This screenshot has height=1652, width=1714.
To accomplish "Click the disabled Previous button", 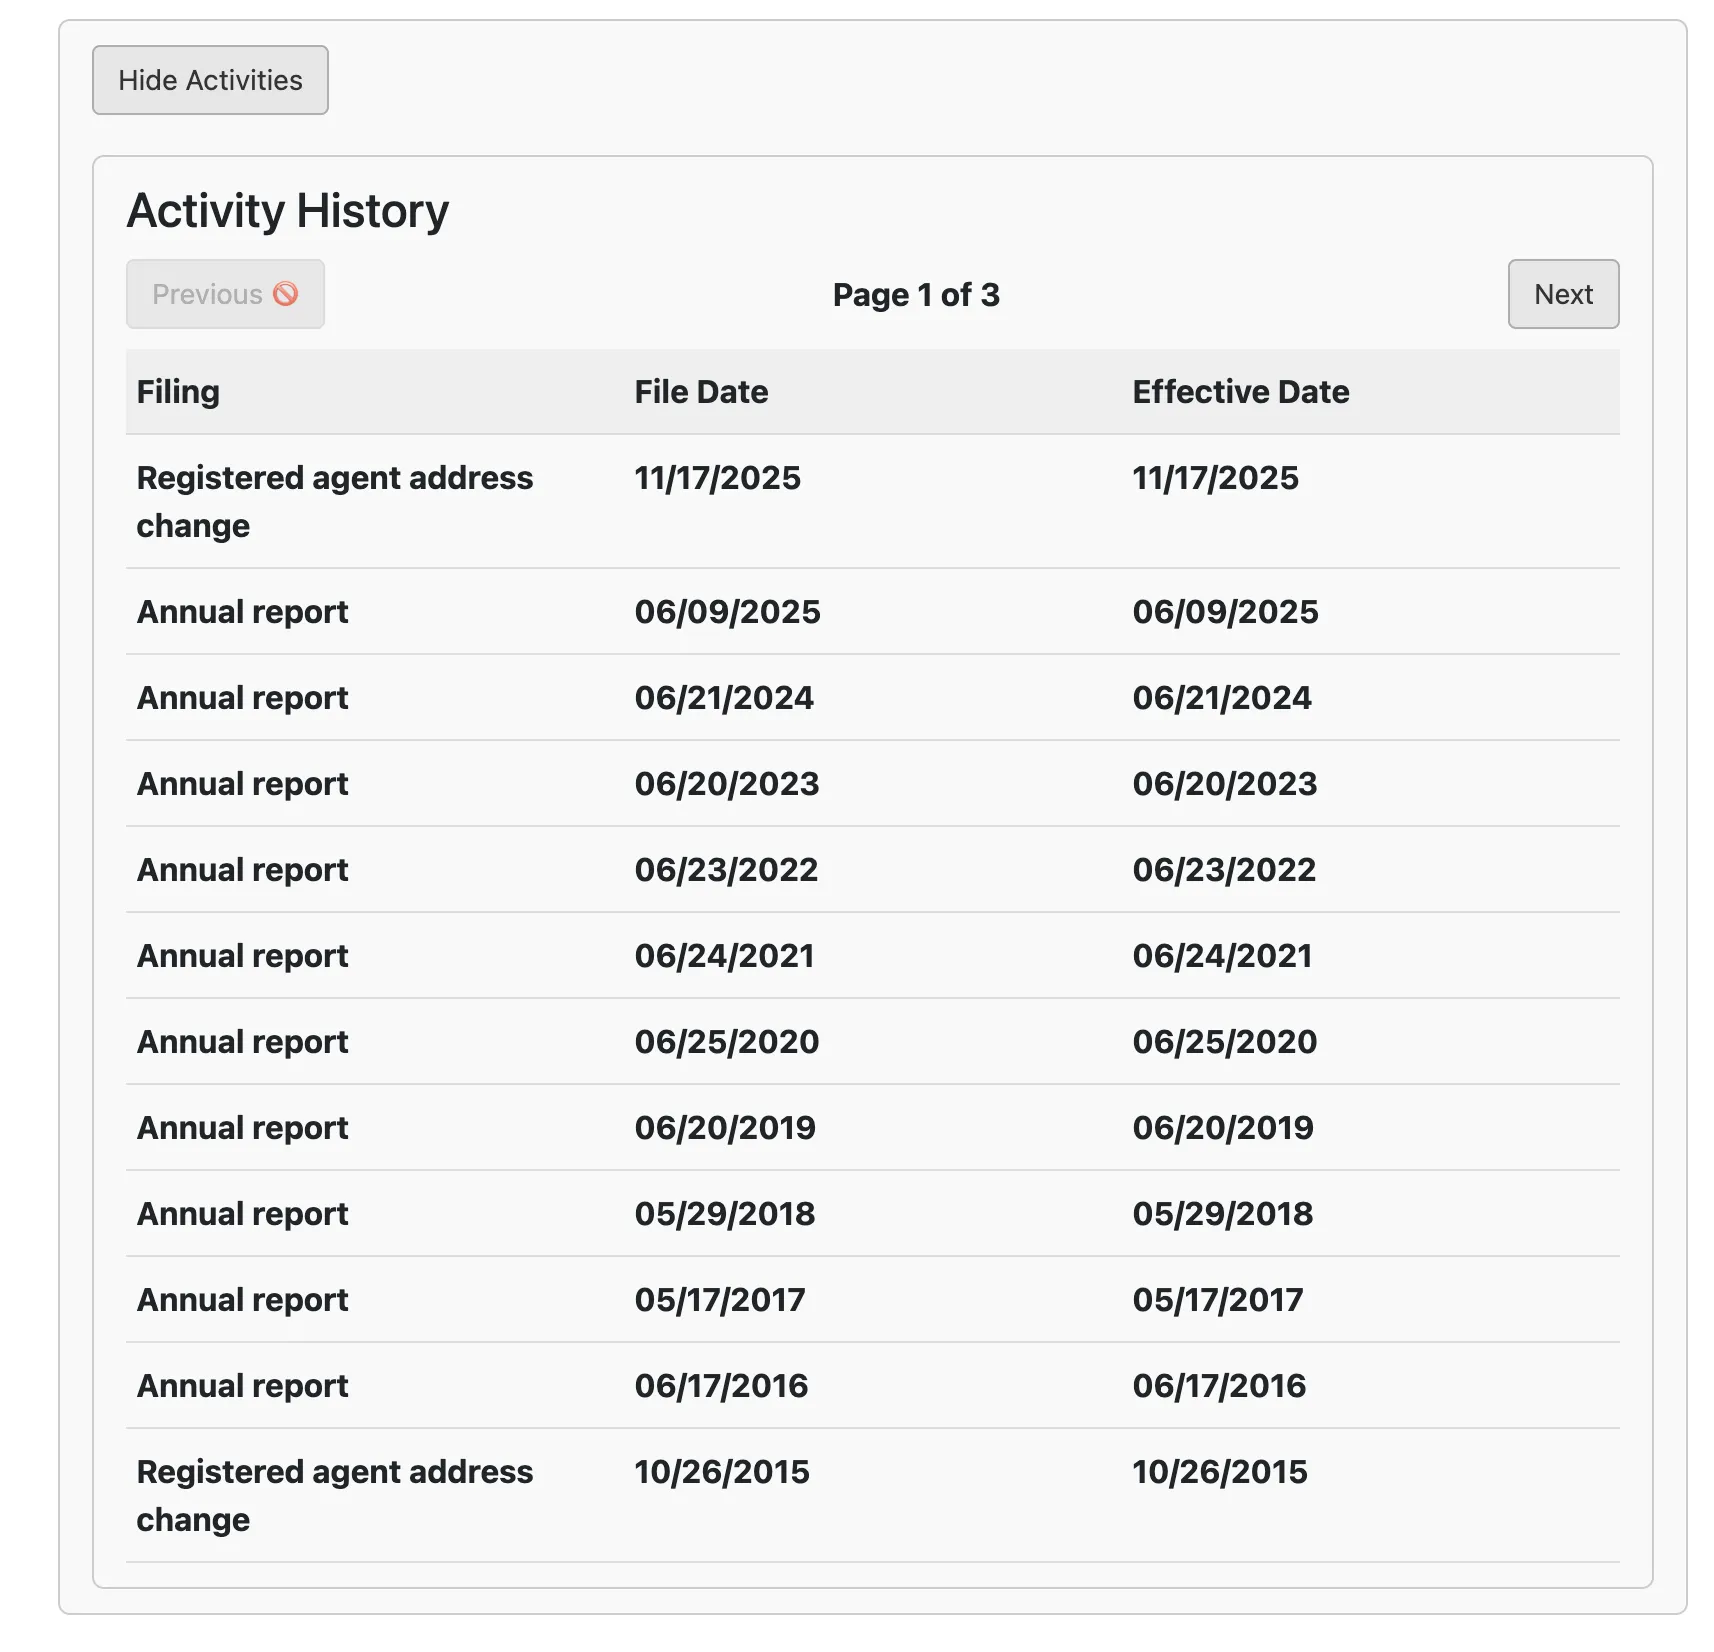I will 225,294.
